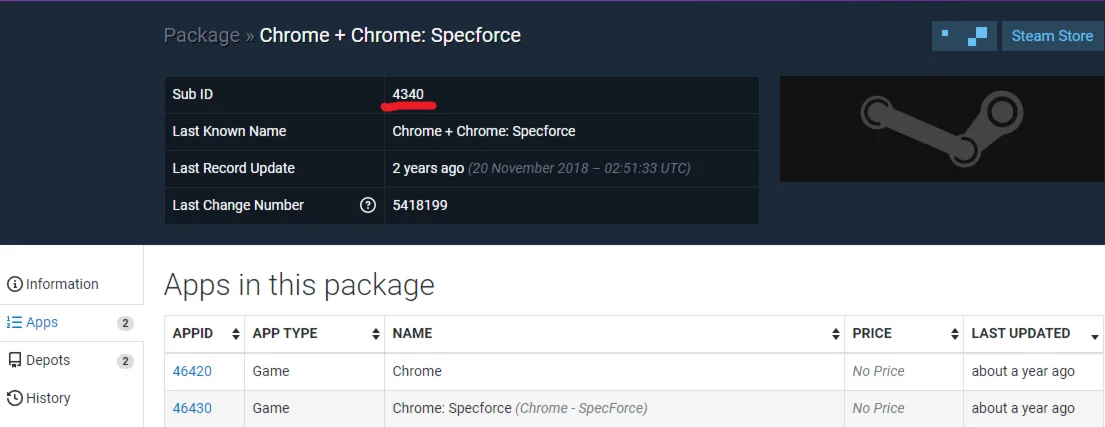The image size is (1105, 427).
Task: Click the Depots box icon in sidebar
Action: click(14, 360)
